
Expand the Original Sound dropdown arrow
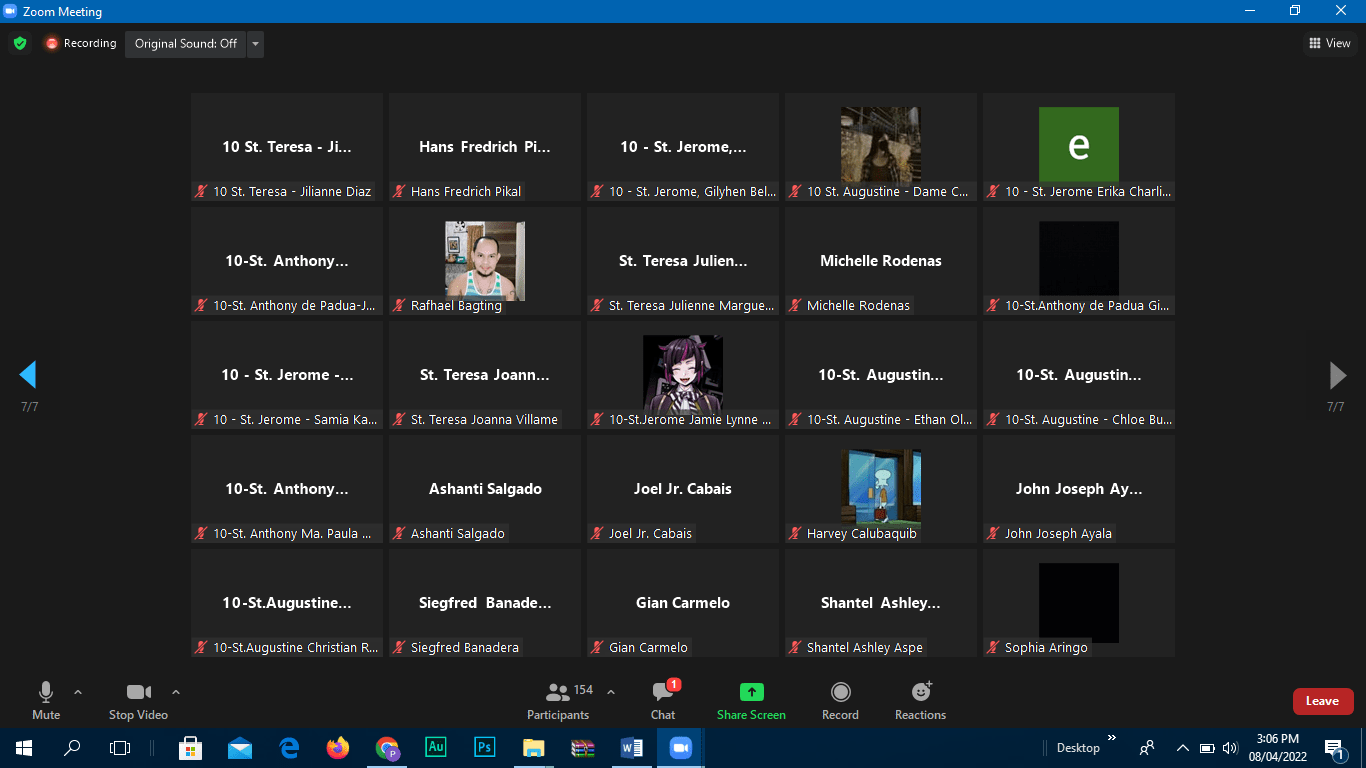click(256, 44)
